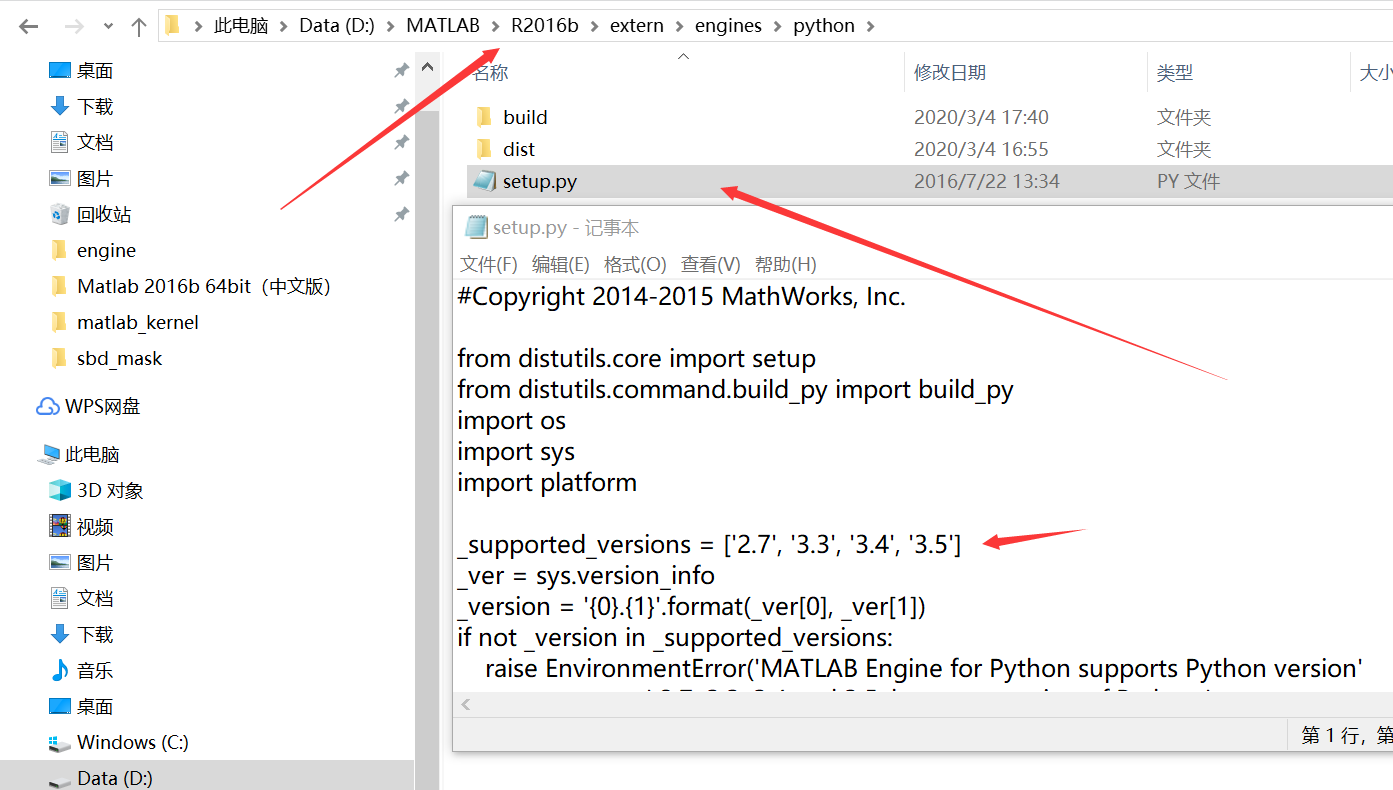Image resolution: width=1393 pixels, height=790 pixels.
Task: Unpin 桌面 from Quick access
Action: [x=401, y=70]
